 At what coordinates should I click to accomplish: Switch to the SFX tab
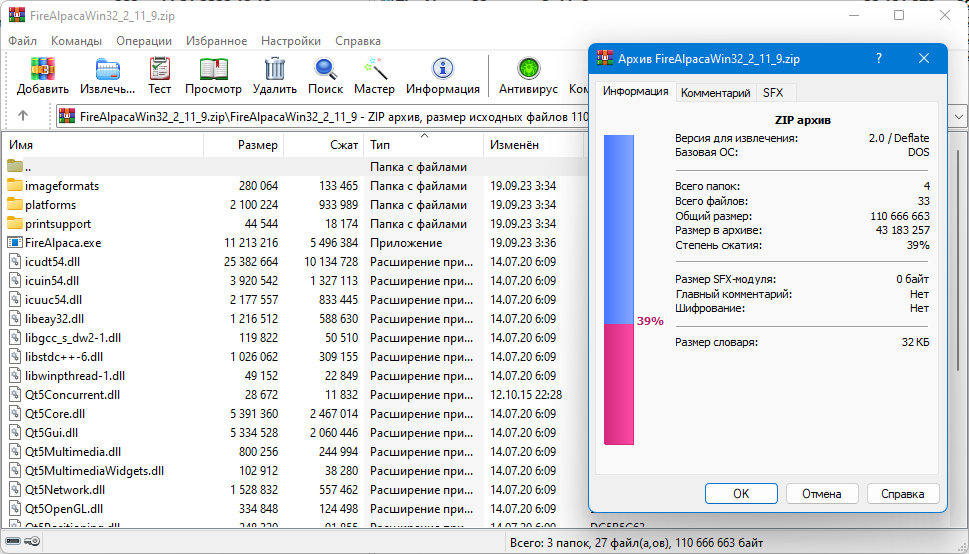click(x=773, y=92)
